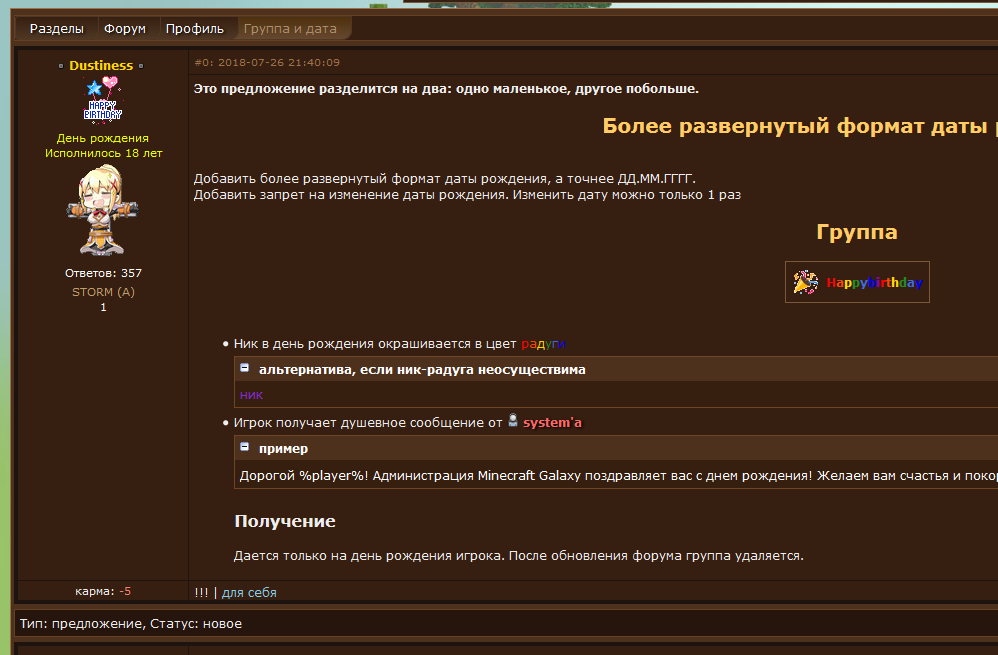
Task: Click the STORM (A) clan link
Action: (x=103, y=292)
